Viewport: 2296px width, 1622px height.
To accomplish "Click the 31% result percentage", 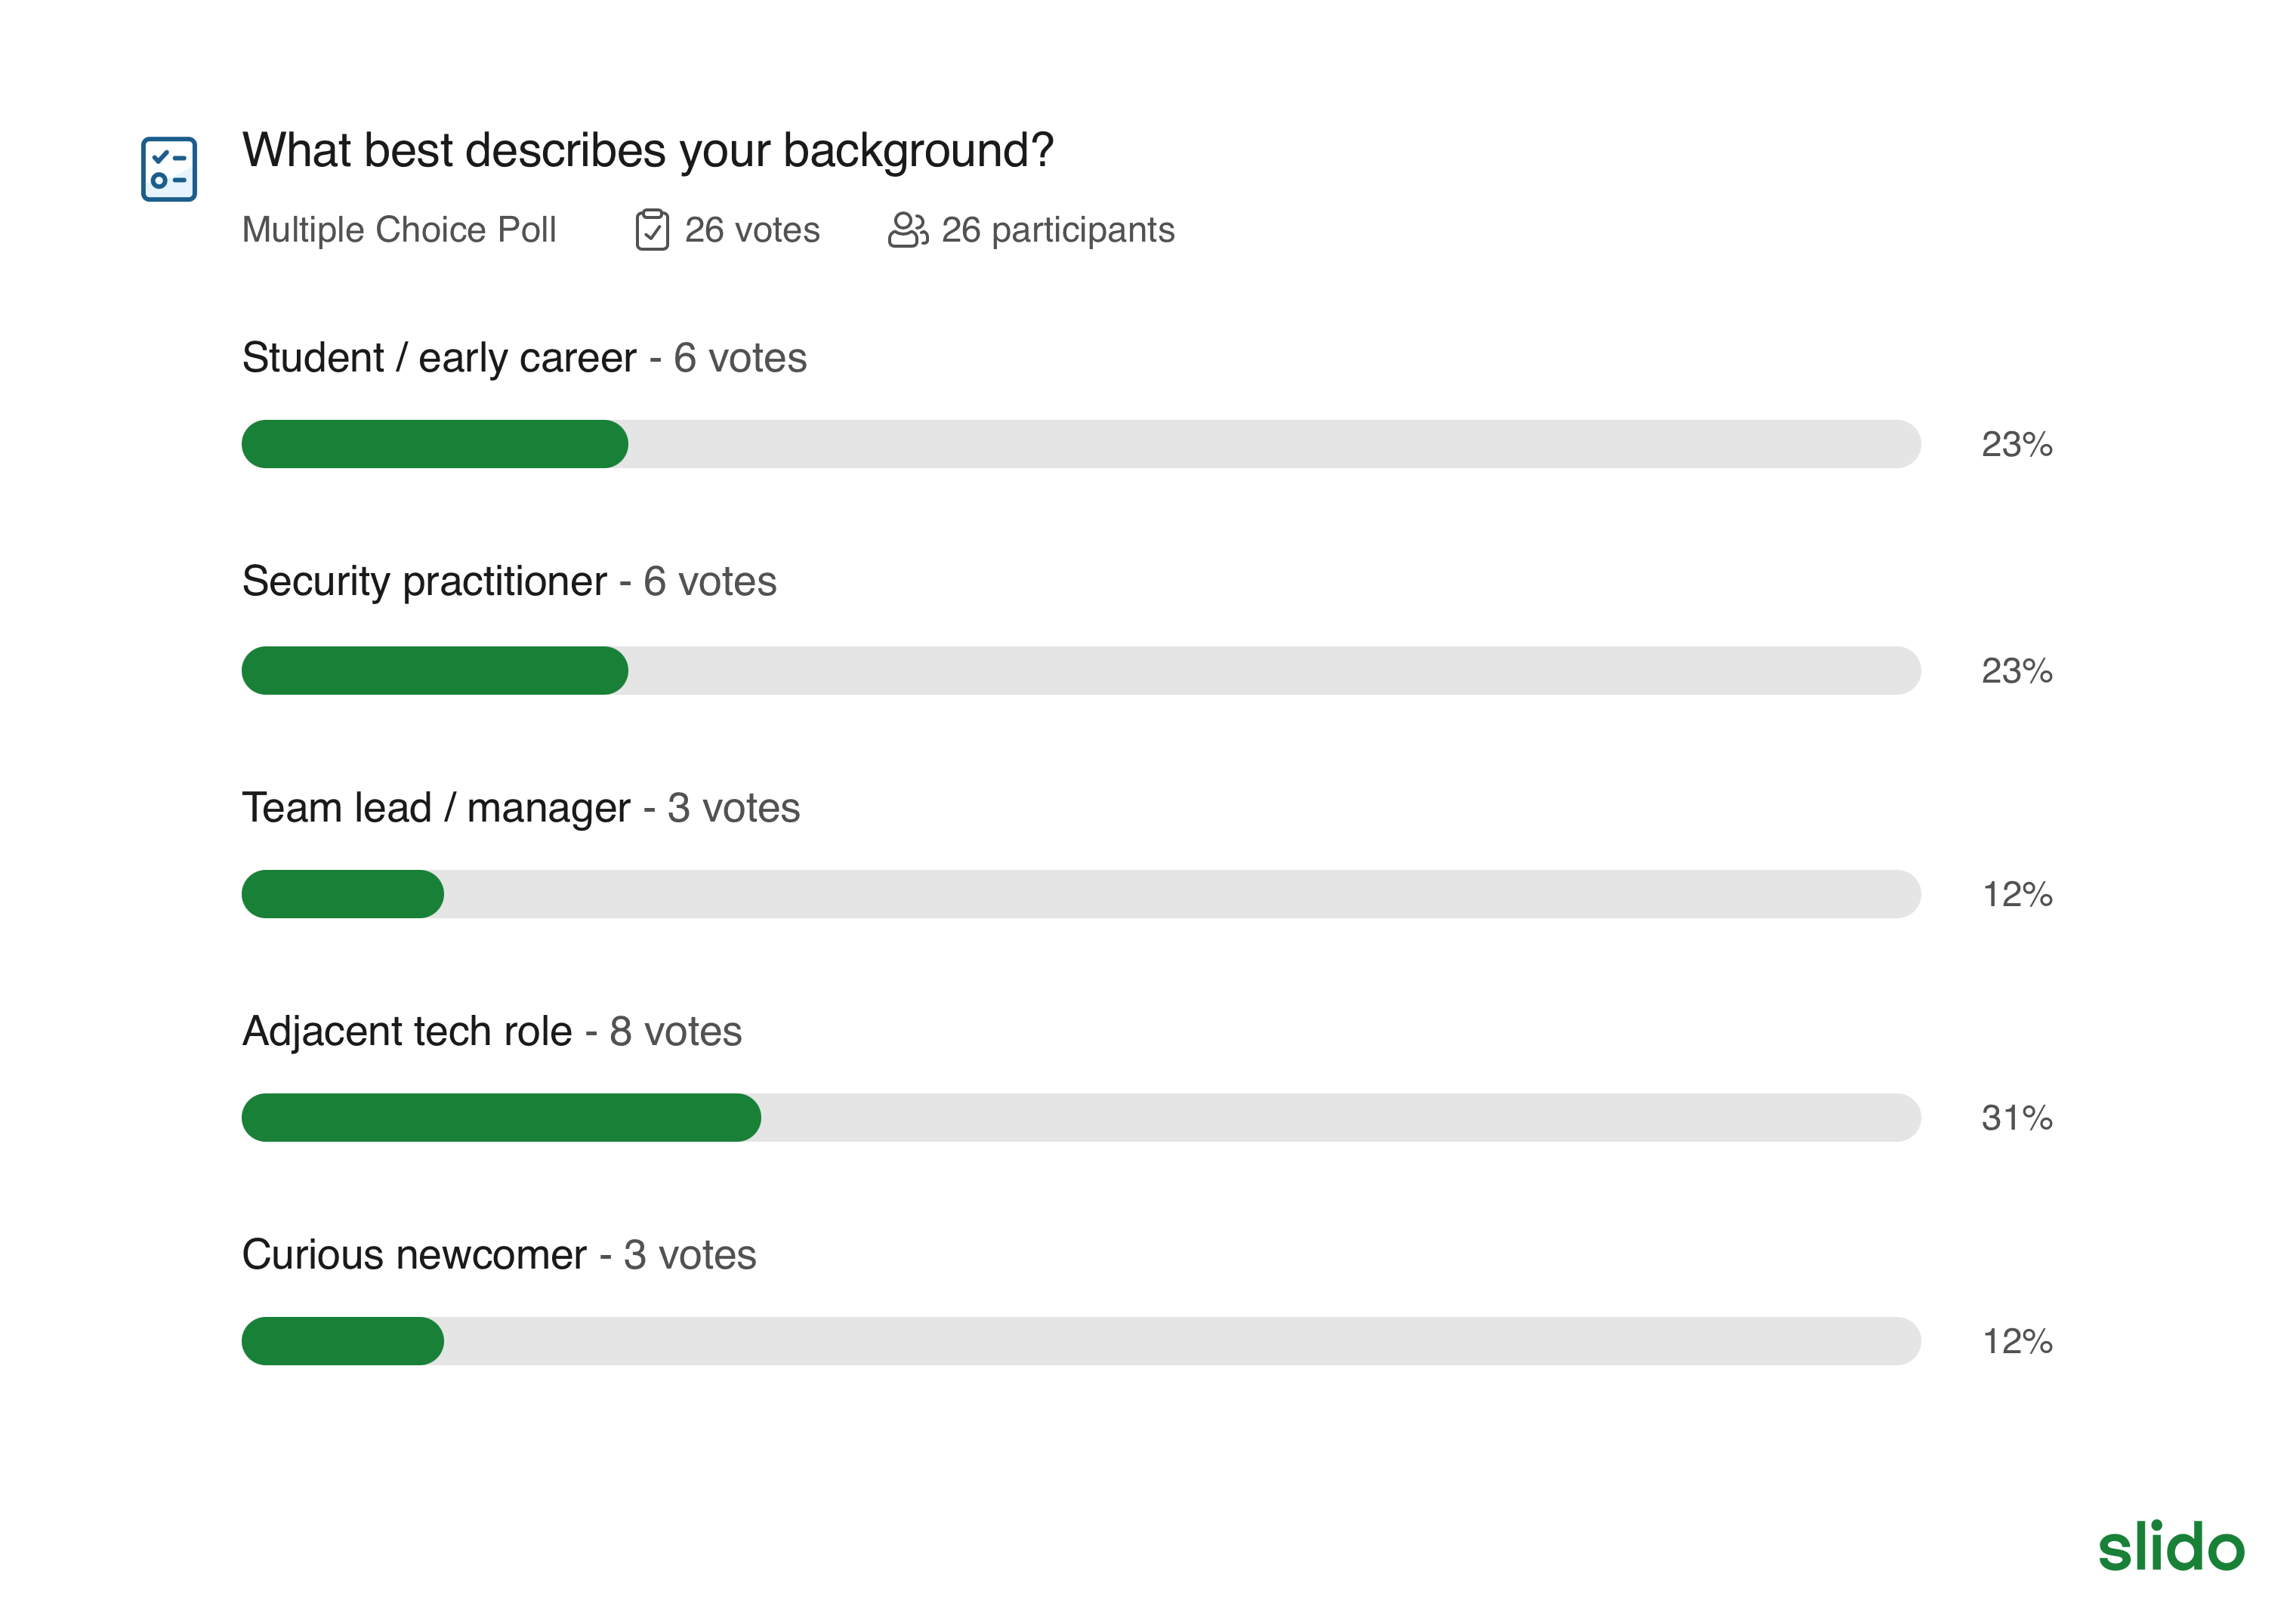I will tap(2016, 1118).
